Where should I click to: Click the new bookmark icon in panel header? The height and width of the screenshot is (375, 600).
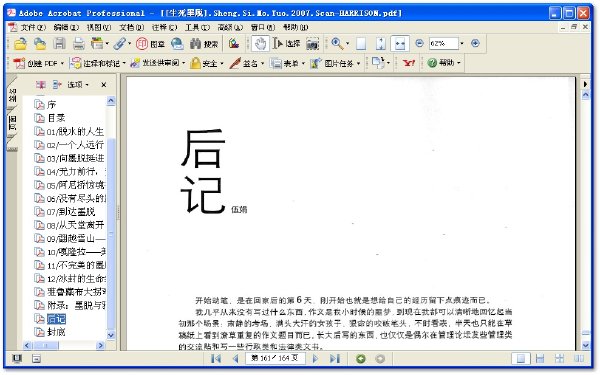[x=41, y=85]
